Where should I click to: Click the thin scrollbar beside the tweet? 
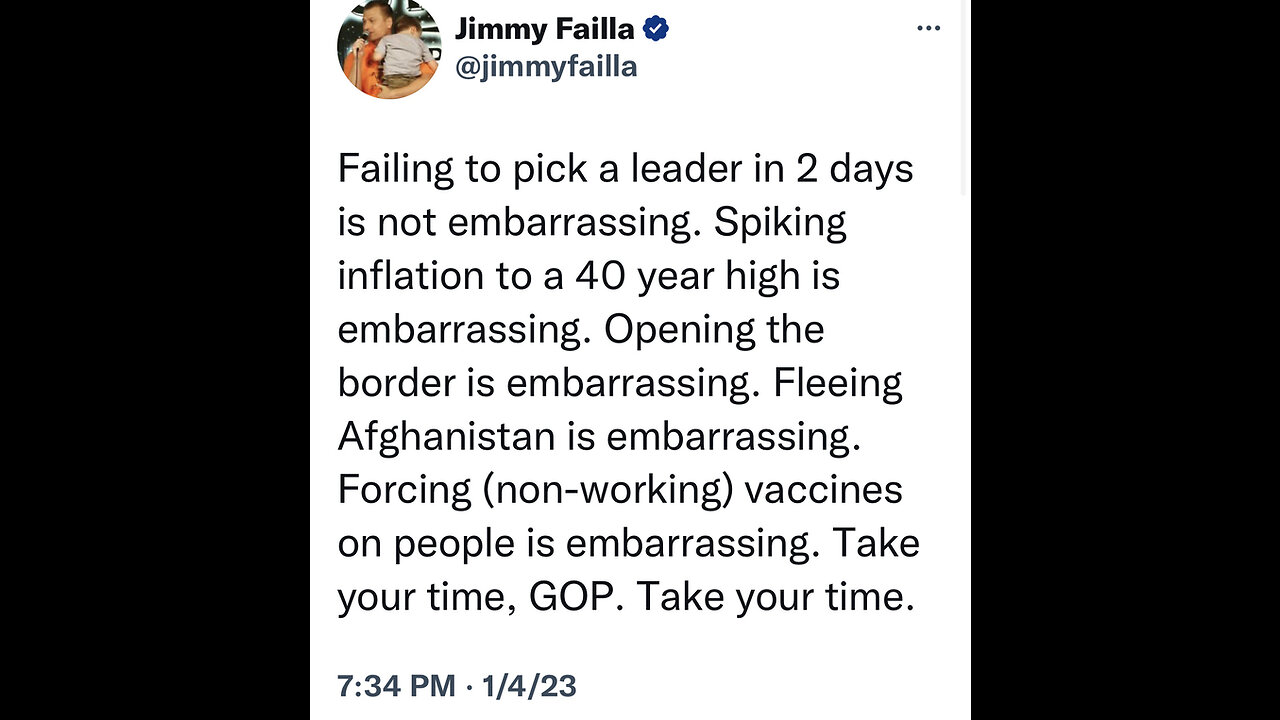[x=964, y=97]
